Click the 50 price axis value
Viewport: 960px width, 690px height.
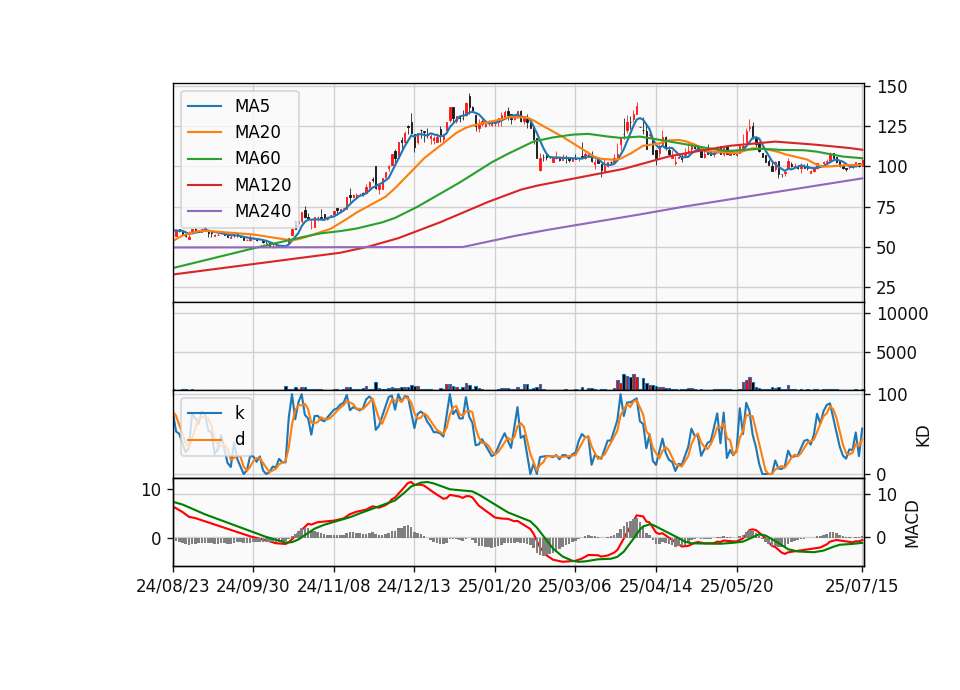[887, 248]
